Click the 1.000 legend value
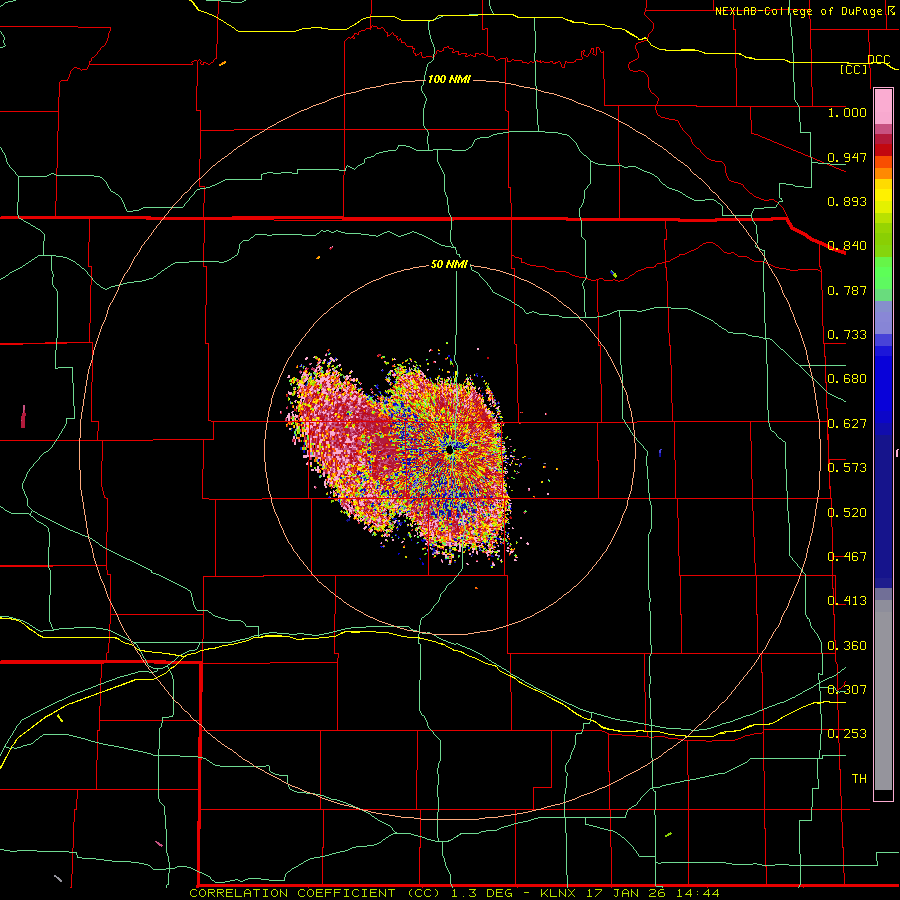This screenshot has height=900, width=900. [x=847, y=112]
